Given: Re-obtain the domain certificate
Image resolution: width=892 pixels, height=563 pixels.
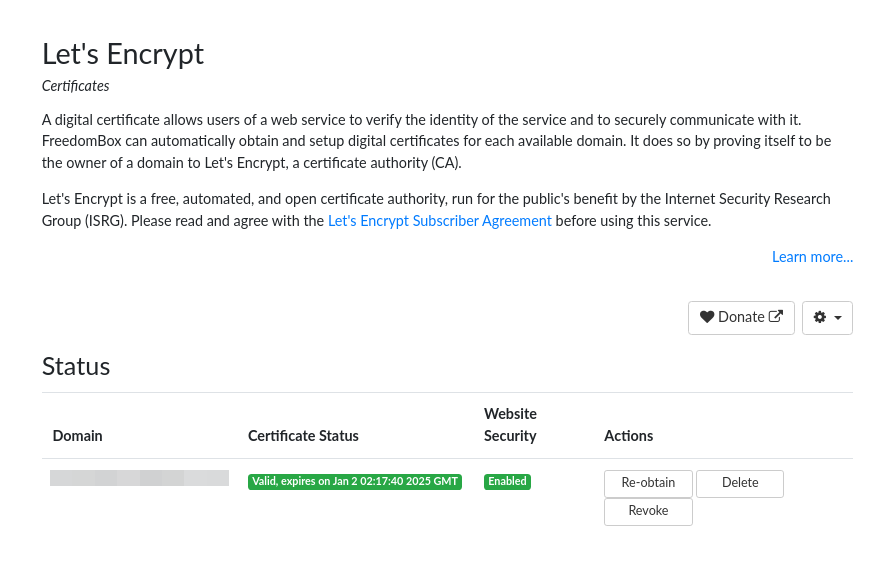Looking at the screenshot, I should click(648, 483).
